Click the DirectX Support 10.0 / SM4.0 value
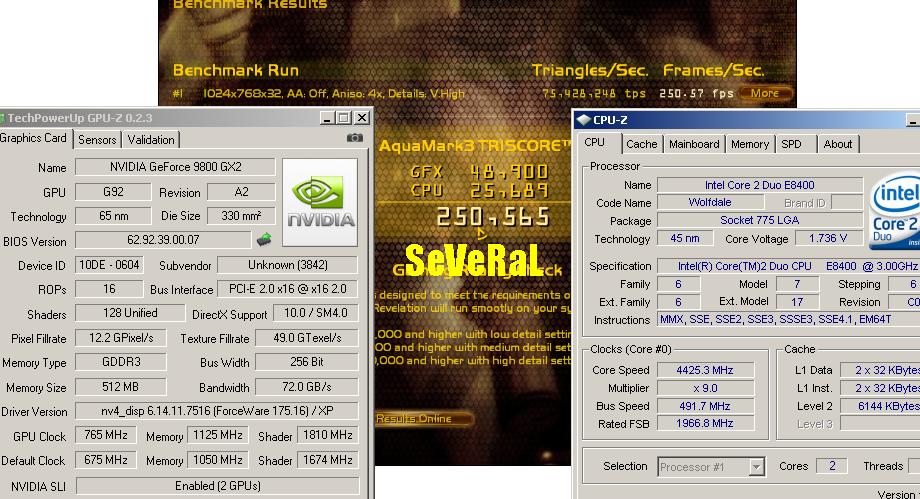The height and width of the screenshot is (499, 920). [x=316, y=313]
